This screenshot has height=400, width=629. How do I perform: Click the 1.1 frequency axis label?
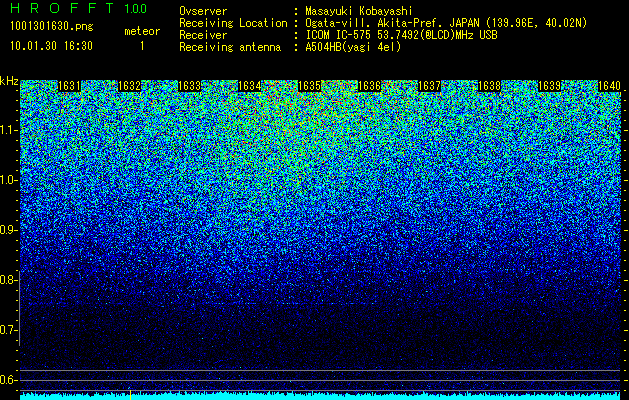(8, 130)
